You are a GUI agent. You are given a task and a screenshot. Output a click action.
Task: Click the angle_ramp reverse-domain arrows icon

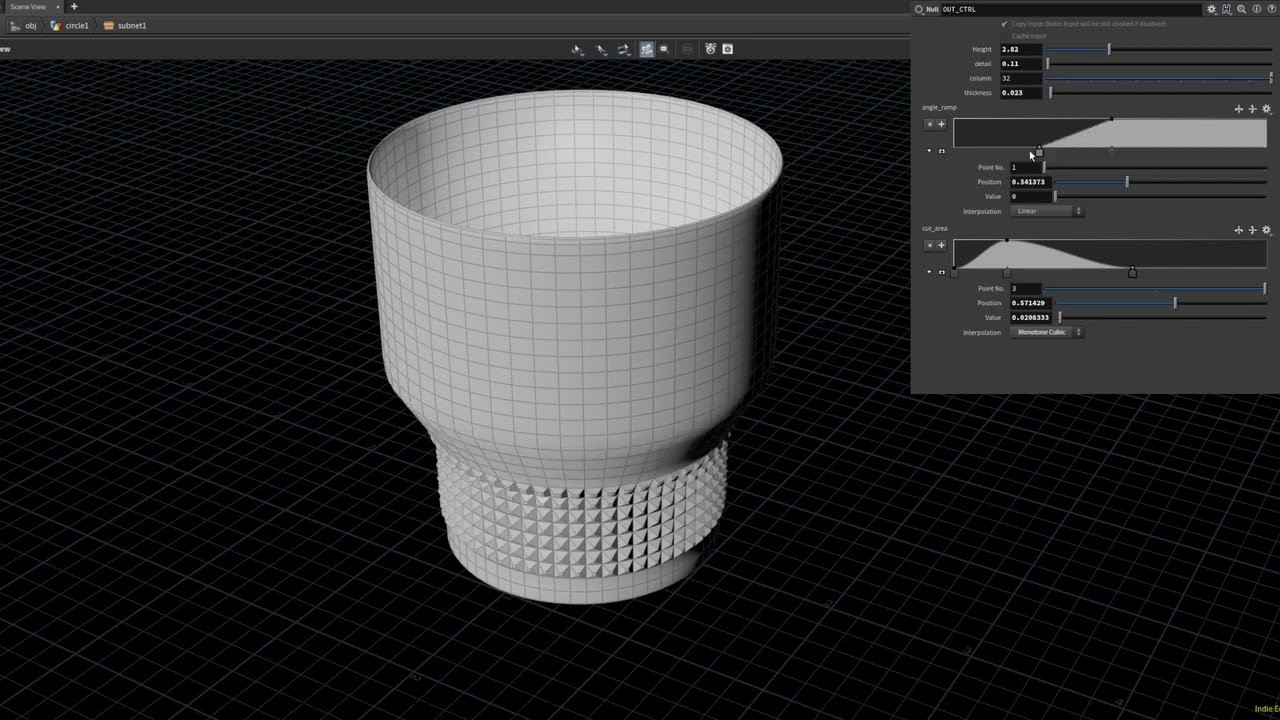(941, 151)
